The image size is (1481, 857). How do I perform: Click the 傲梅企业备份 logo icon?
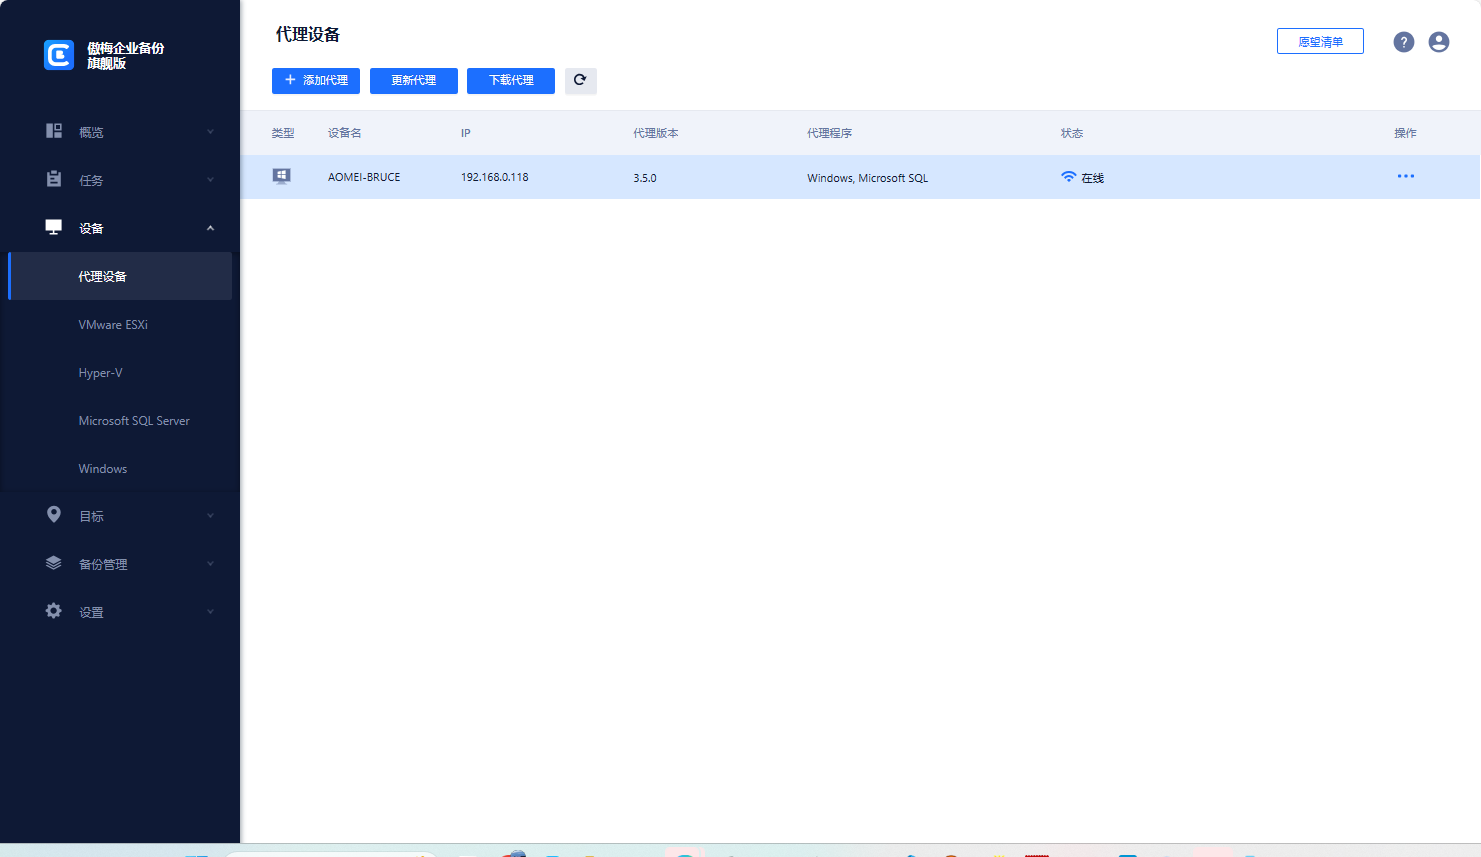[59, 55]
